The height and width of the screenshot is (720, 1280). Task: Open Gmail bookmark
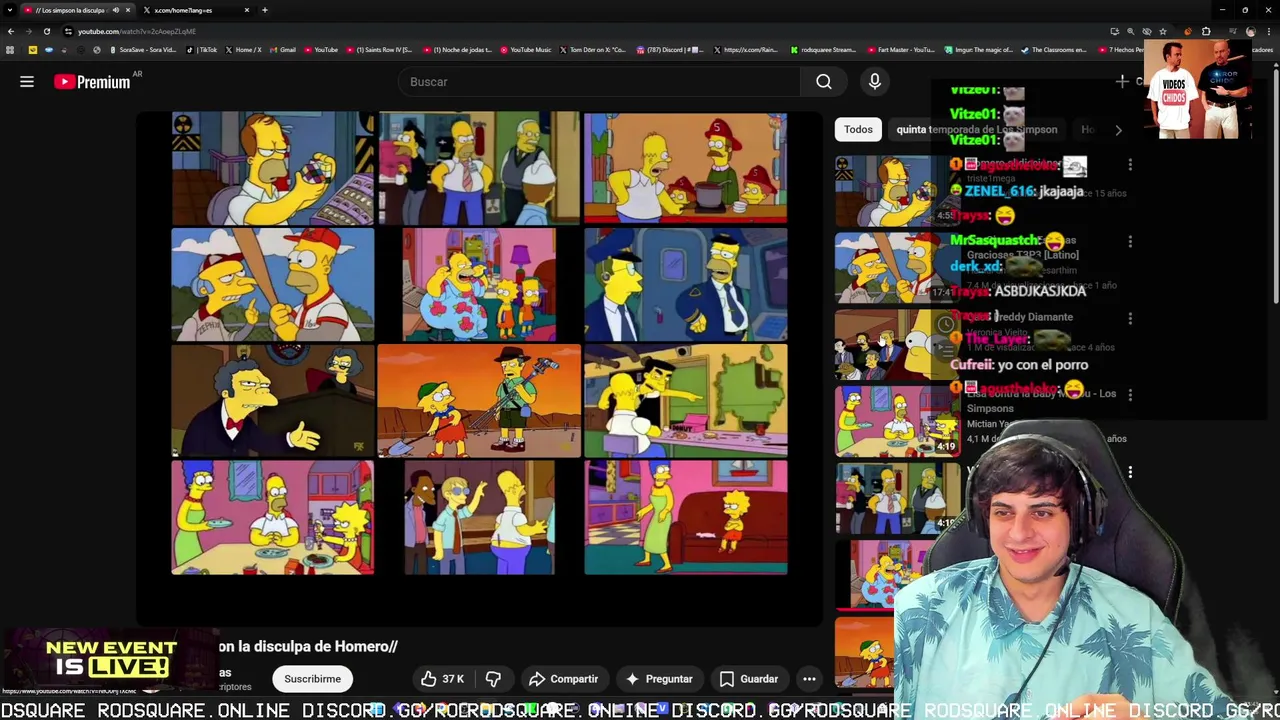(x=283, y=50)
